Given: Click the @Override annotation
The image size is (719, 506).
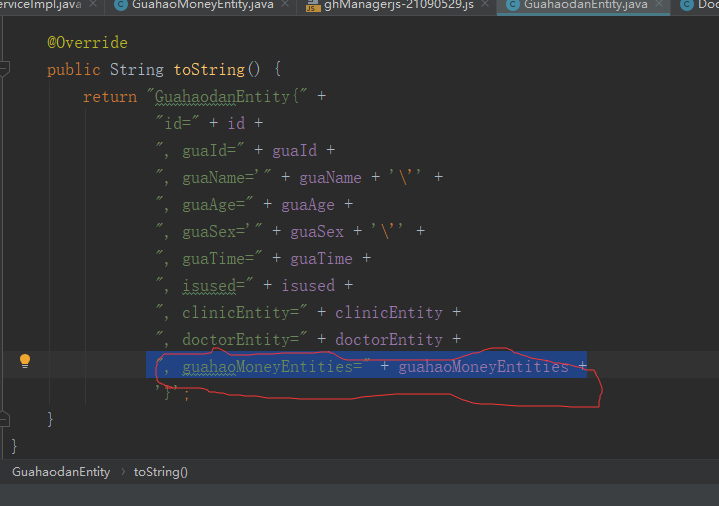Looking at the screenshot, I should 87,43.
